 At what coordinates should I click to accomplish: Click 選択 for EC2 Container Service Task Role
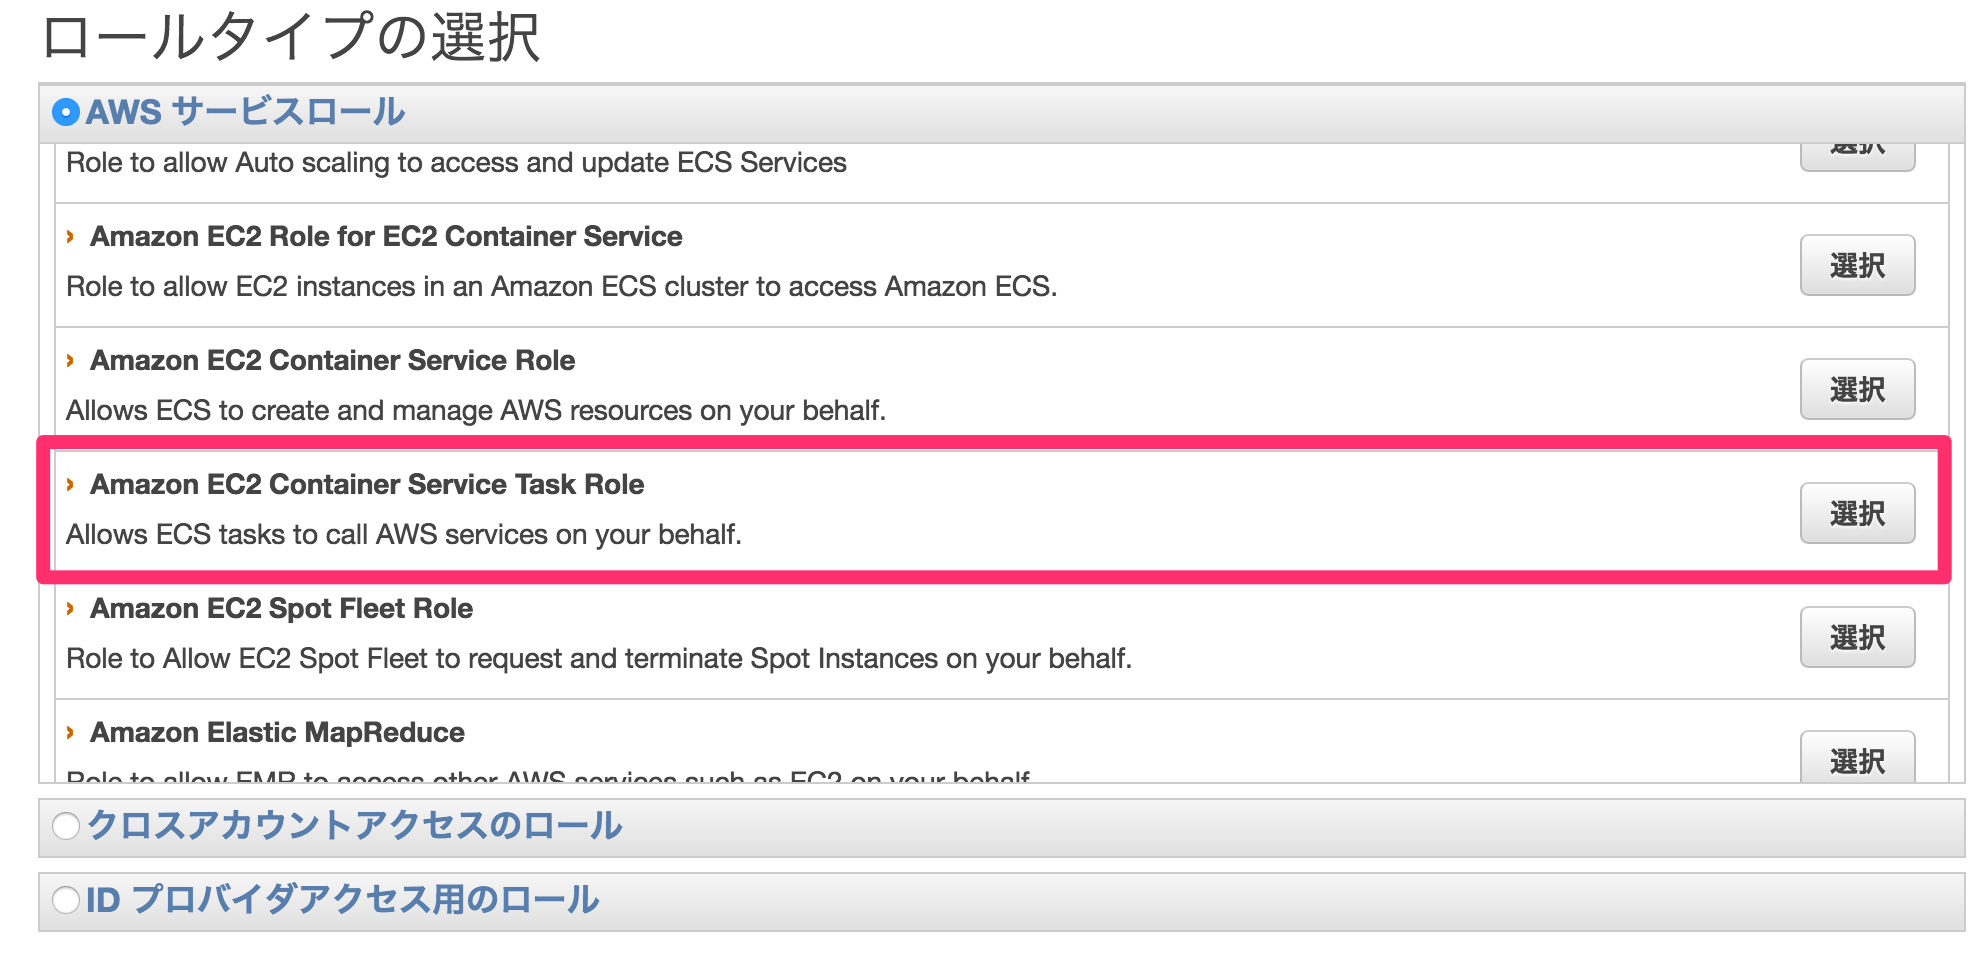pos(1857,513)
